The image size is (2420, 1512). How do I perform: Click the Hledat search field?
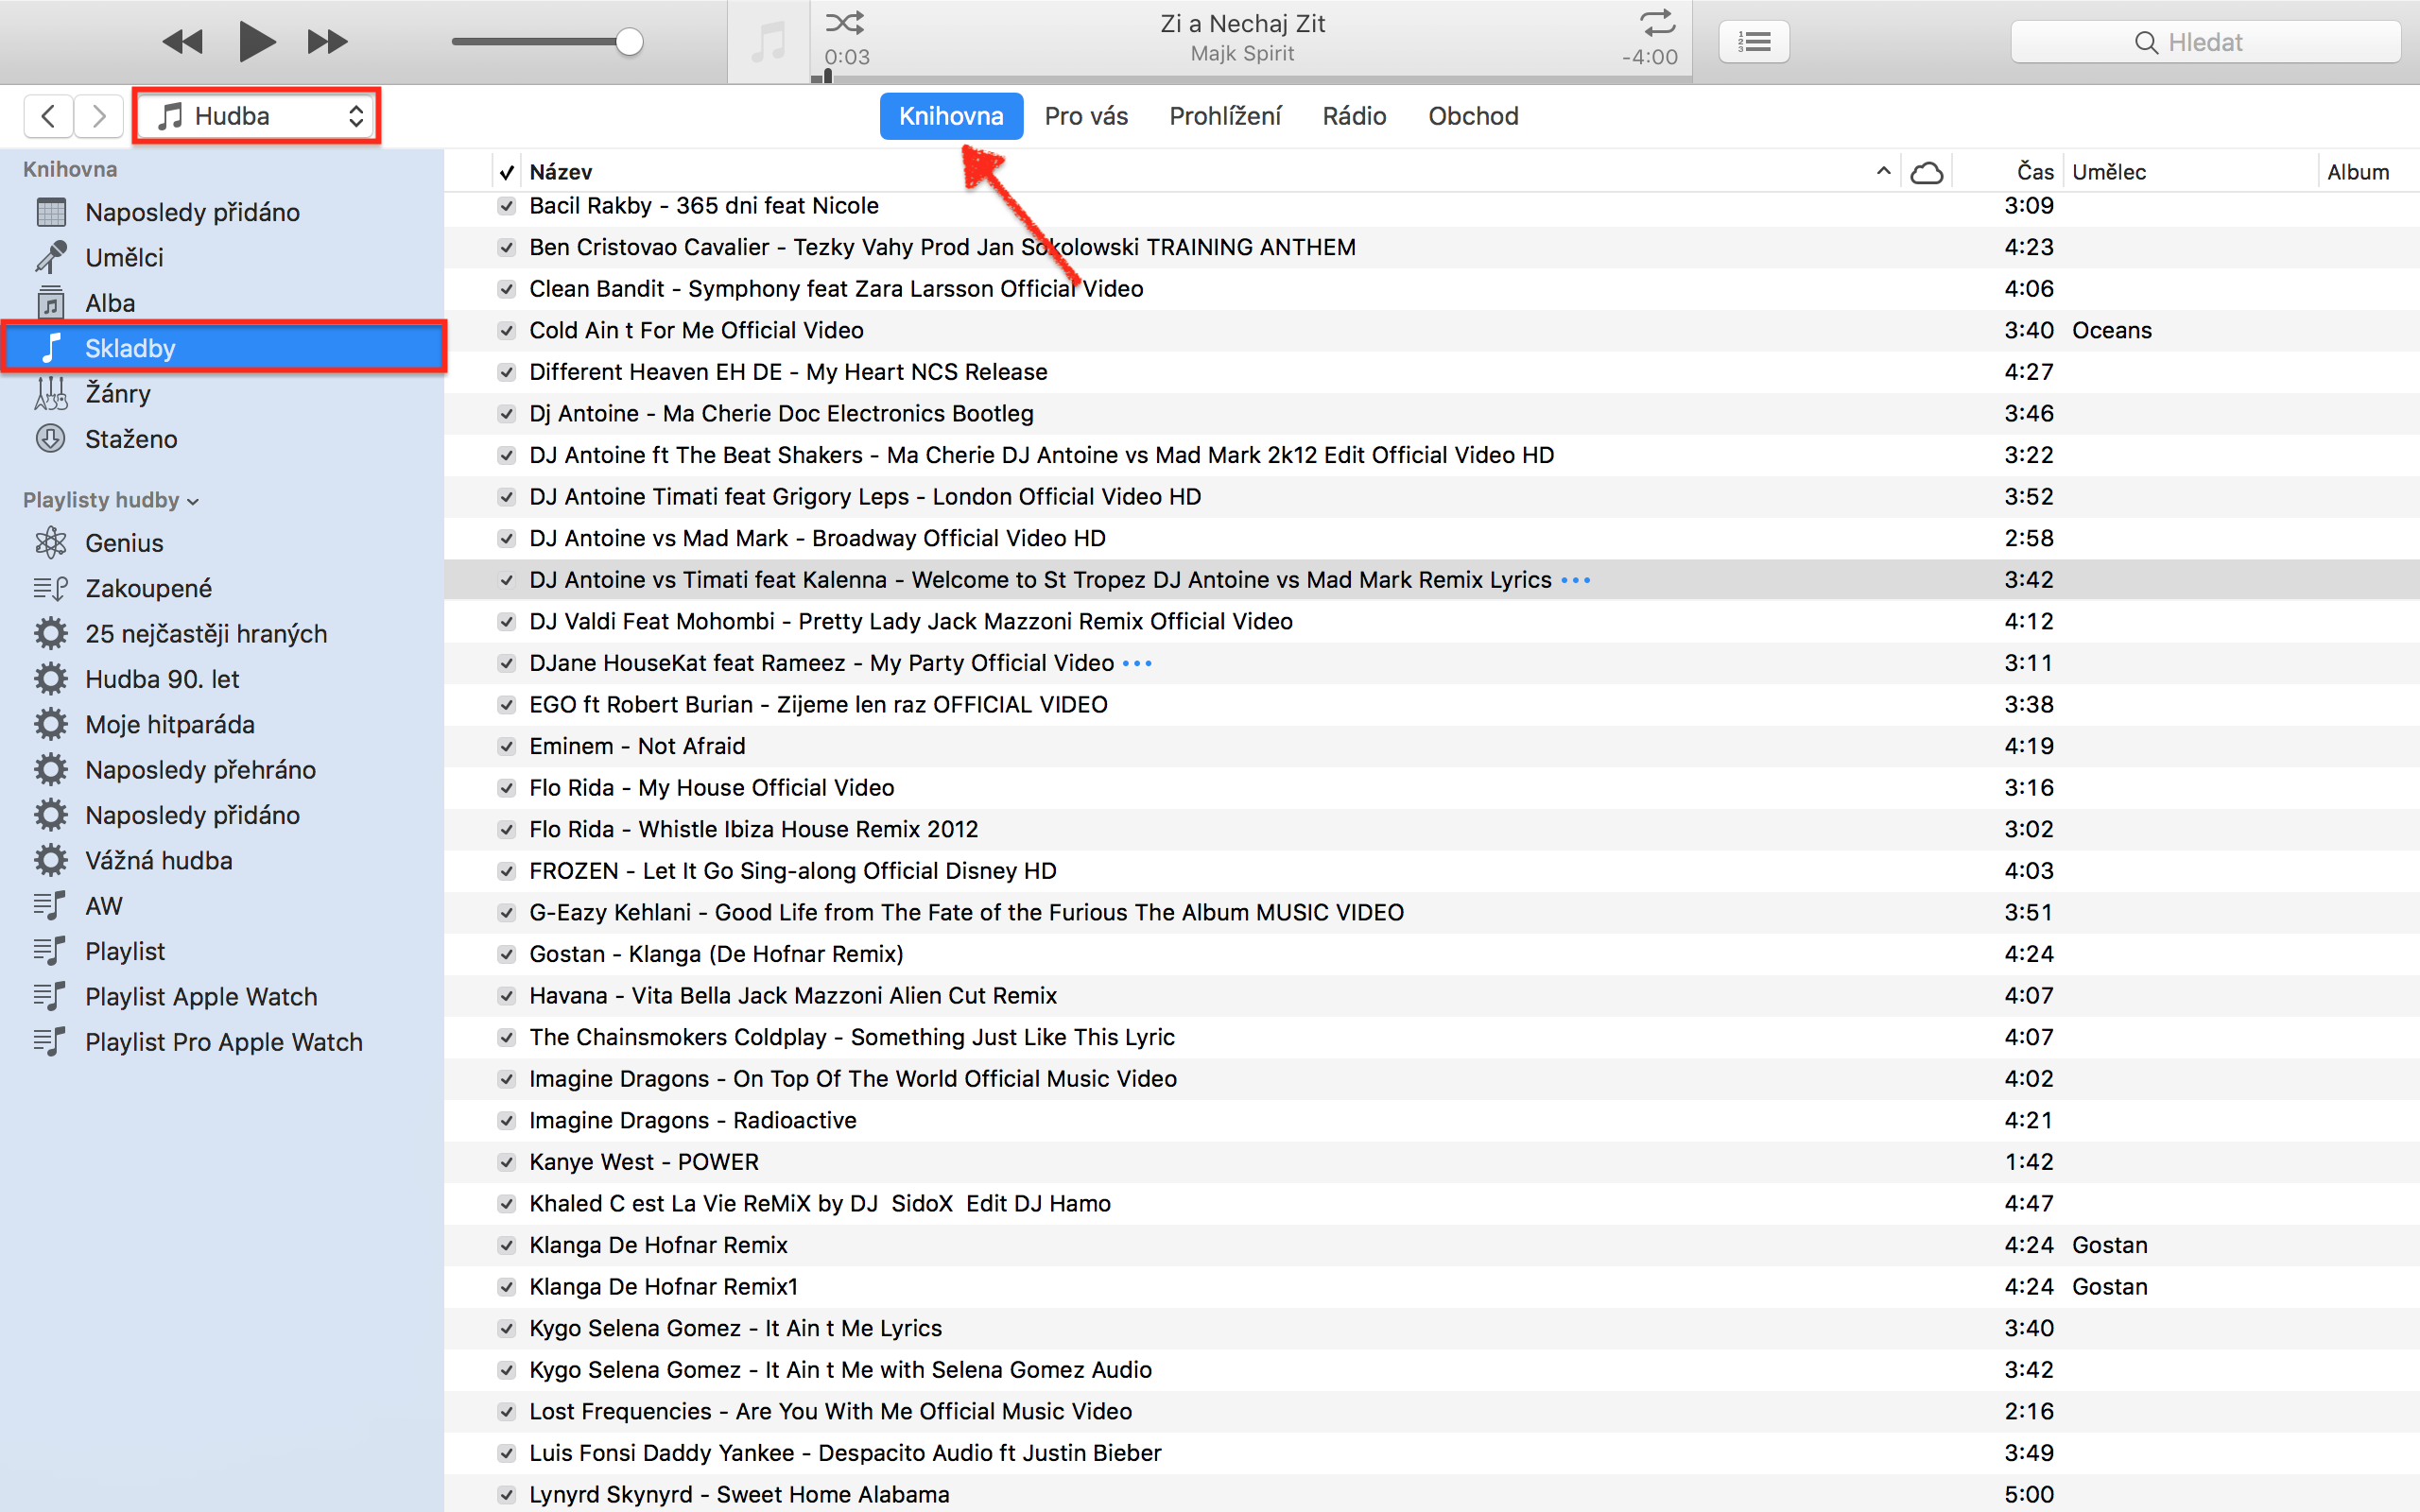[x=2205, y=42]
